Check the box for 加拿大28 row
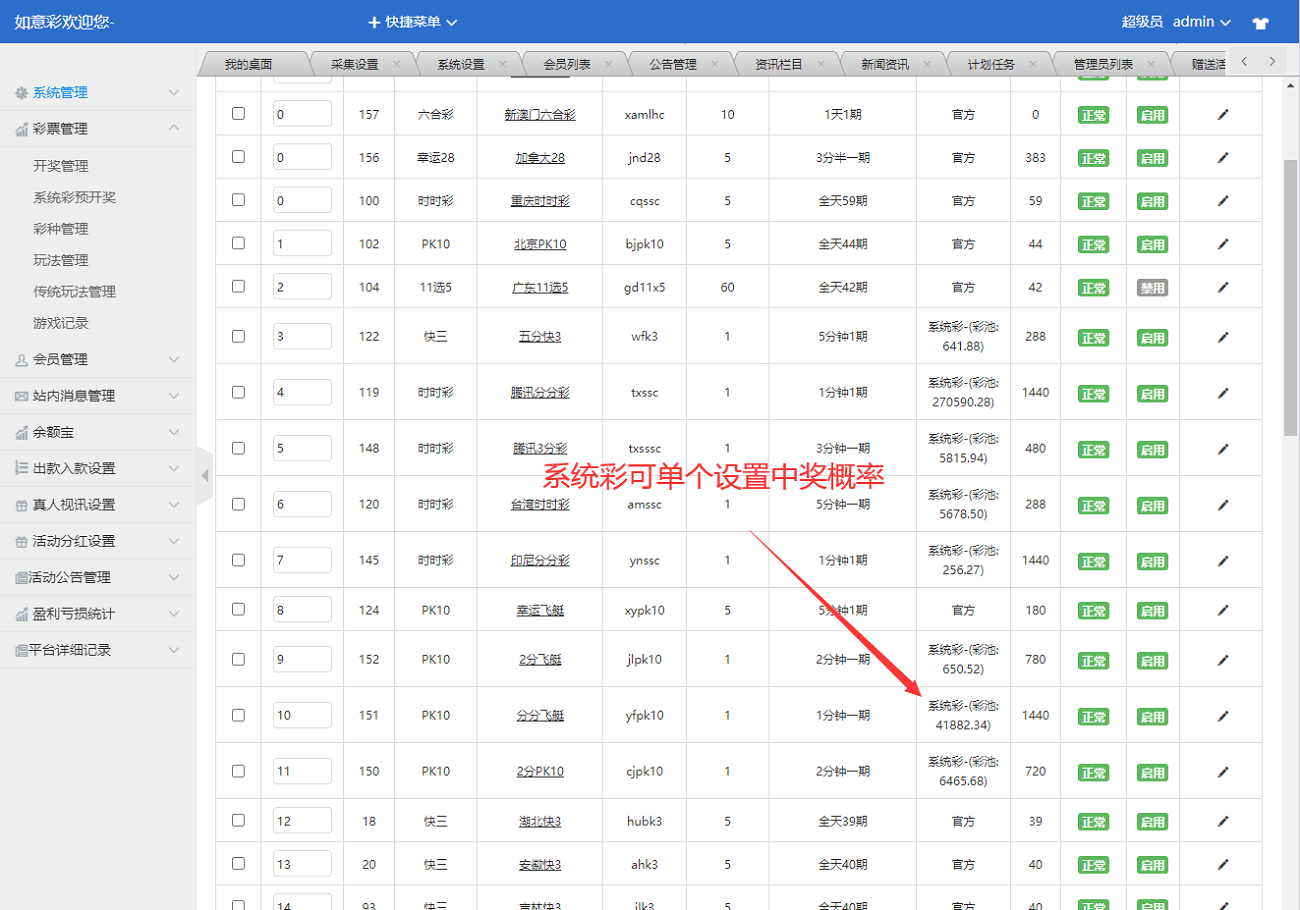The image size is (1300, 910). coord(238,157)
